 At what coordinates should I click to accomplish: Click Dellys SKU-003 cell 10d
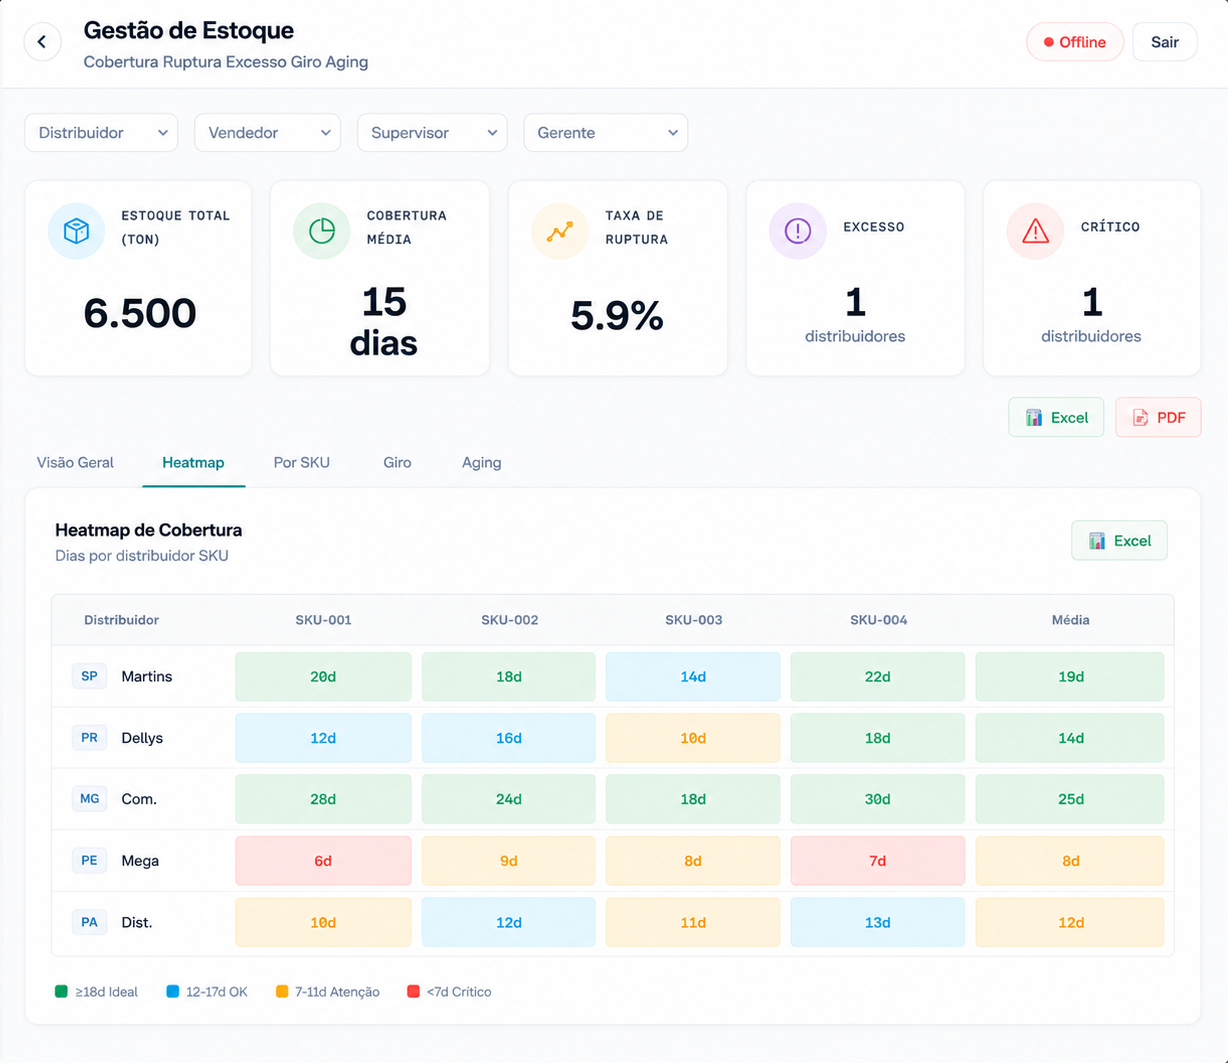693,738
